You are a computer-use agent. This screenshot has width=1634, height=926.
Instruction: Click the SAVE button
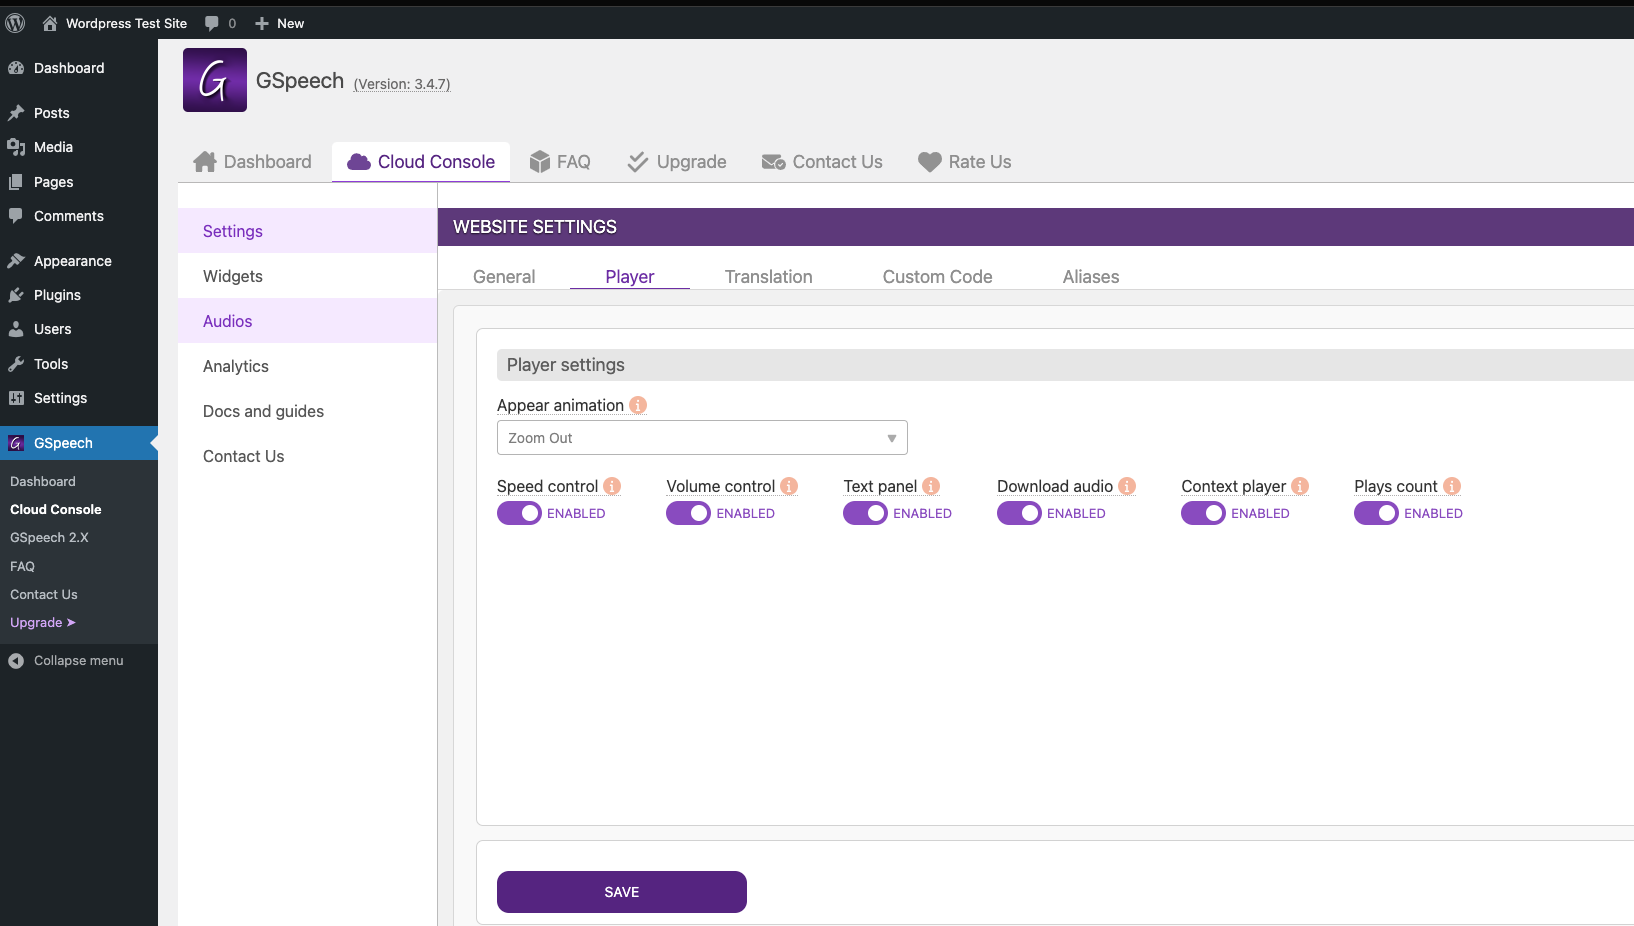pos(622,892)
